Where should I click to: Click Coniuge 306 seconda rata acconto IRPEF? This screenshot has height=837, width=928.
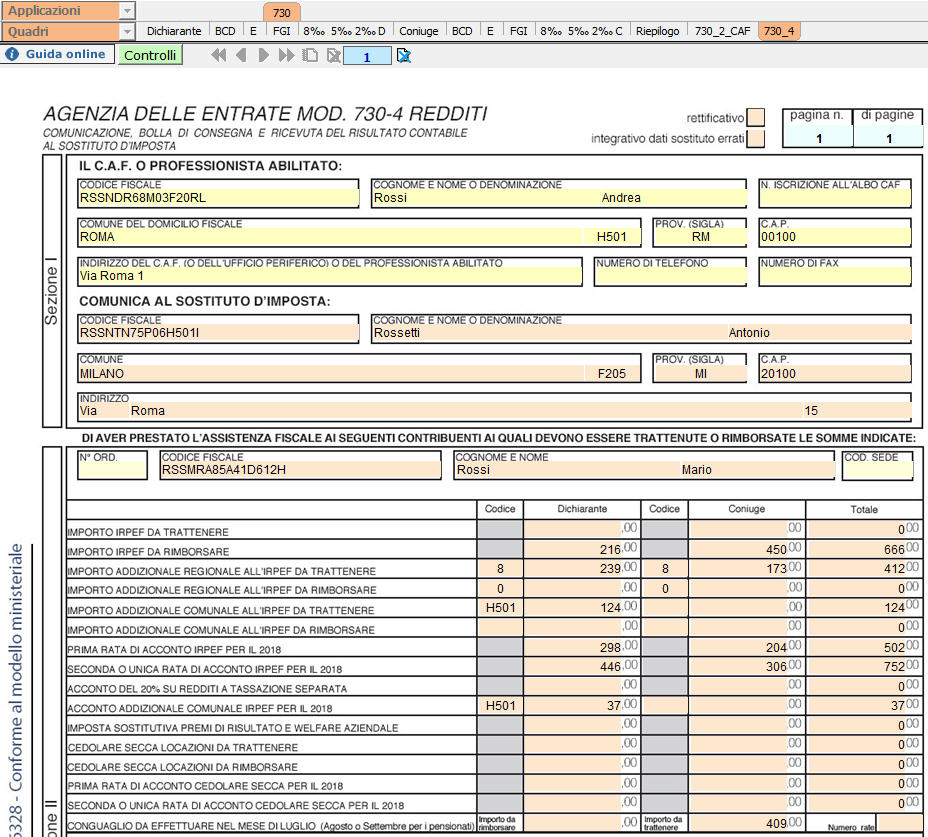pos(746,667)
